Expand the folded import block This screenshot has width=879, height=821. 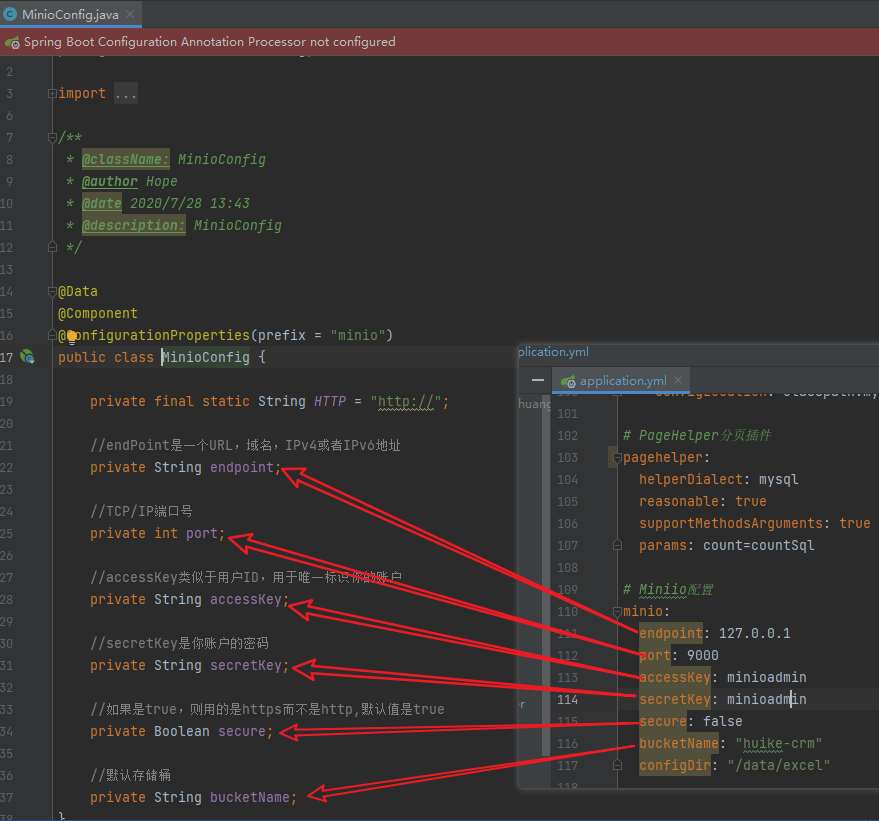[52, 94]
